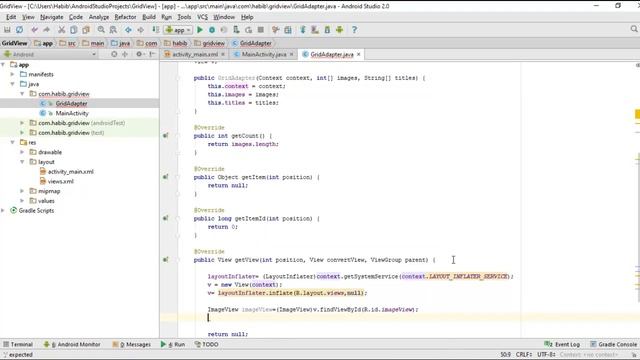
Task: Click the Stop square icon
Action: [260, 30]
